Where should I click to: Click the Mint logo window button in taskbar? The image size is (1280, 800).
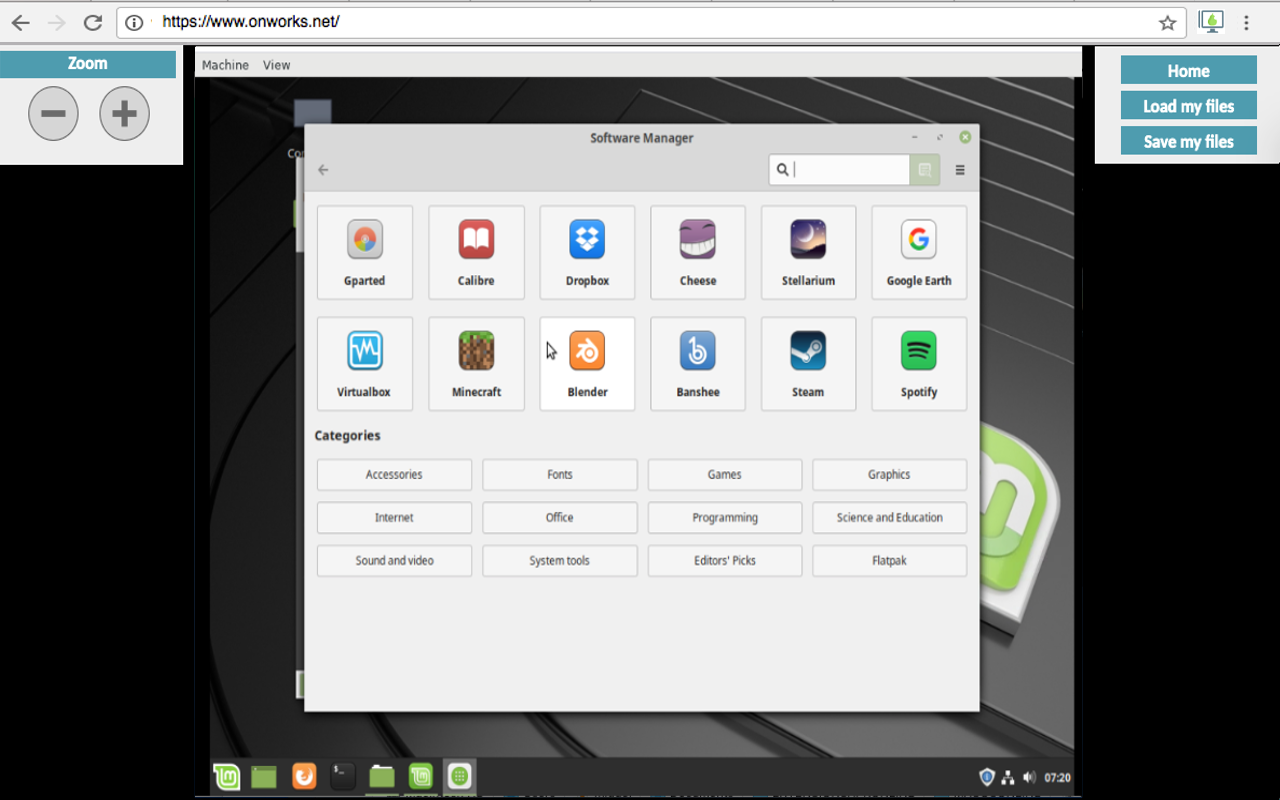click(421, 776)
